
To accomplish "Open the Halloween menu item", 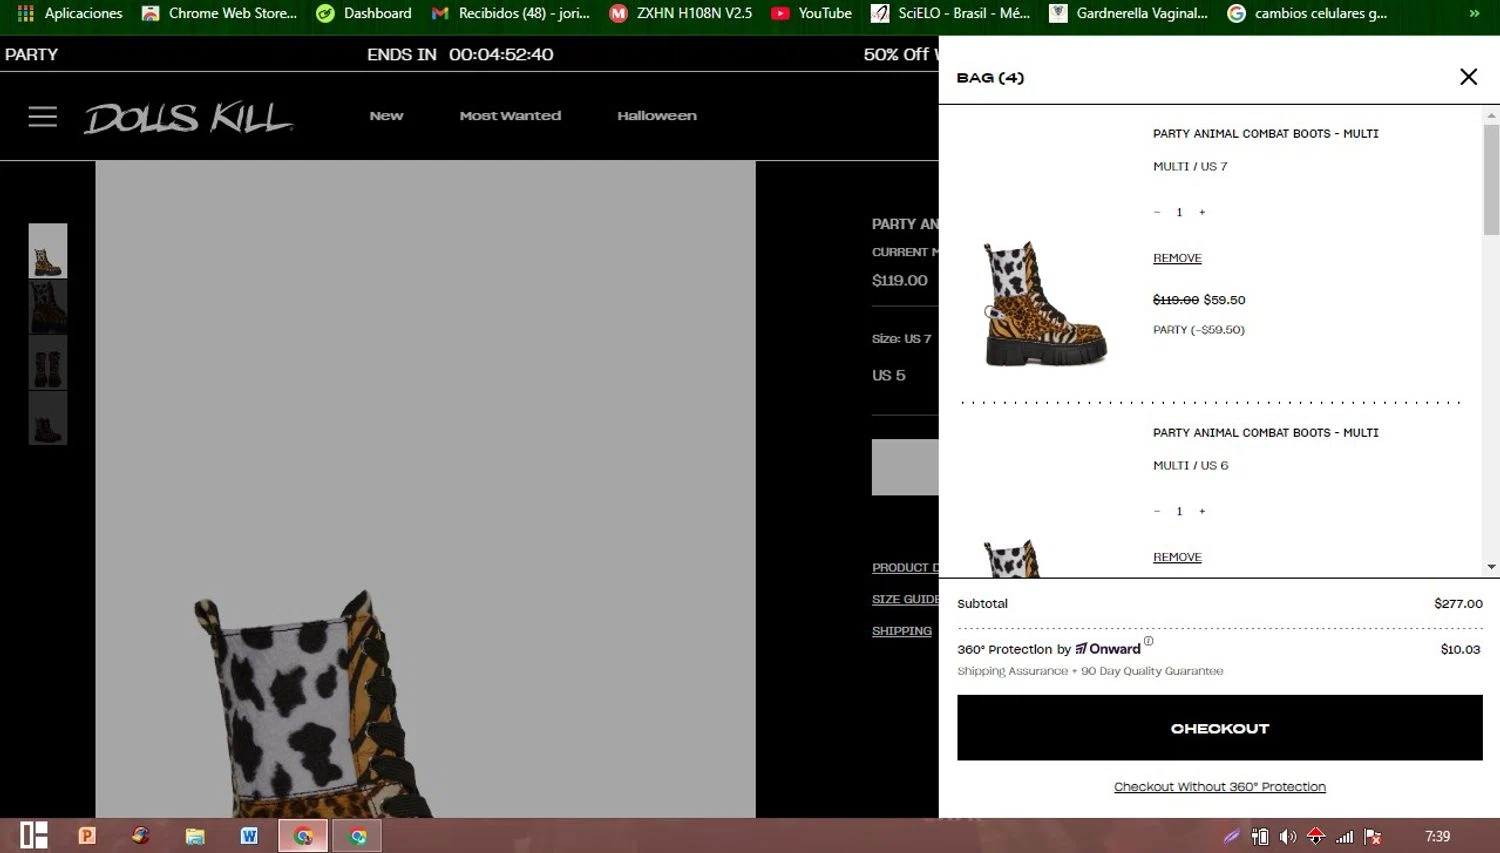I will coord(657,116).
